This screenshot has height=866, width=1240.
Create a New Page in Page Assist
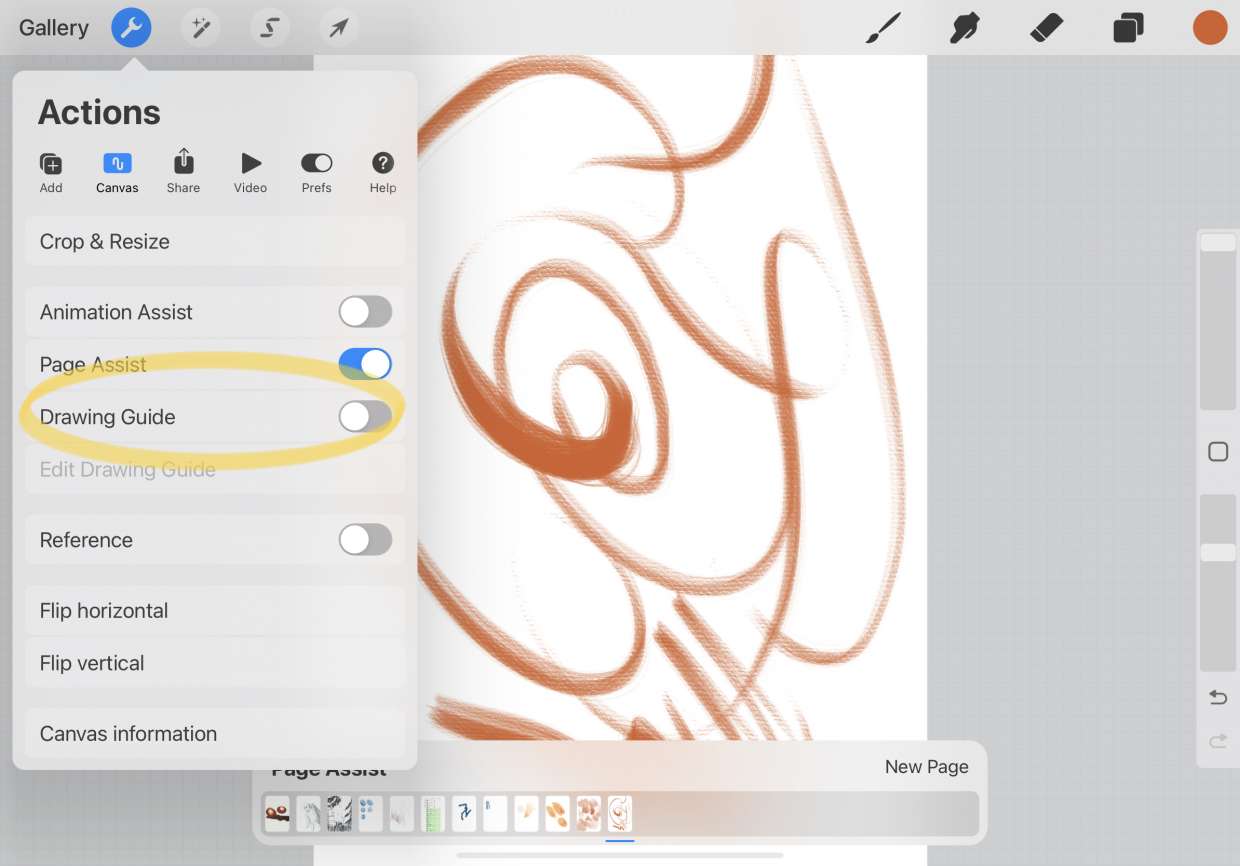pyautogui.click(x=926, y=766)
